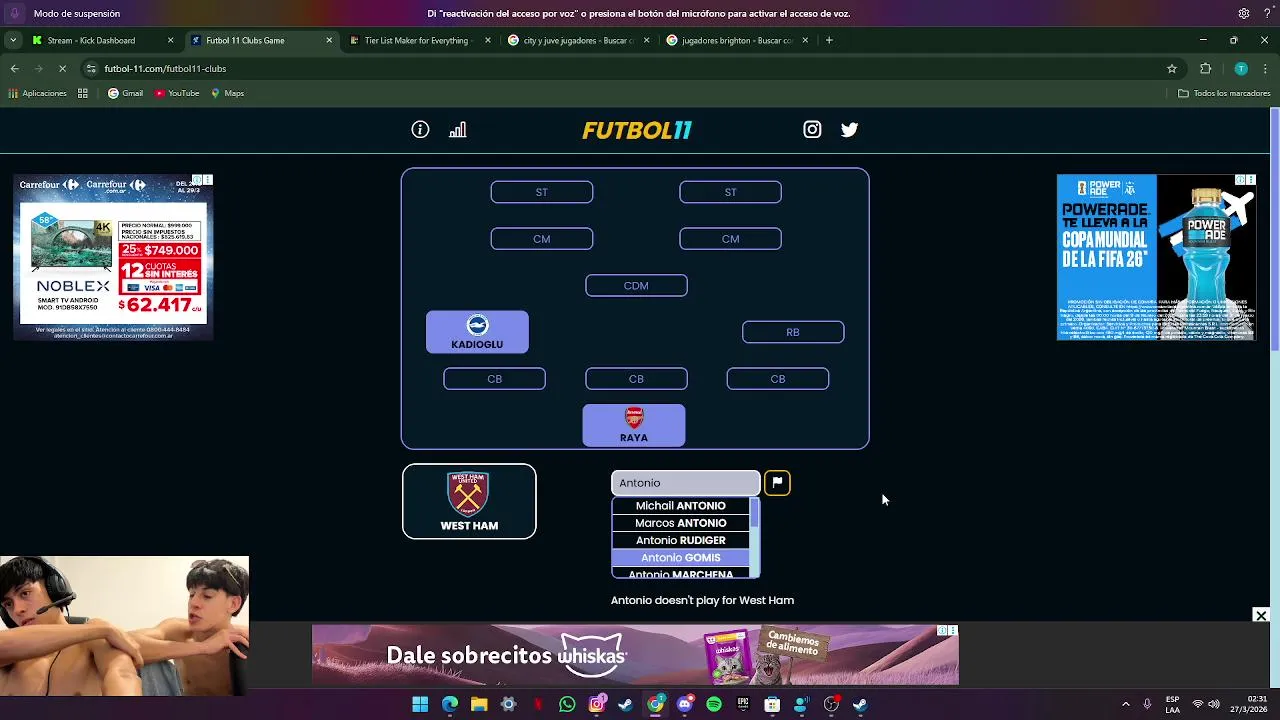Choose Antonio MARCHENA from suggestions
This screenshot has height=720, width=1280.
coord(681,574)
